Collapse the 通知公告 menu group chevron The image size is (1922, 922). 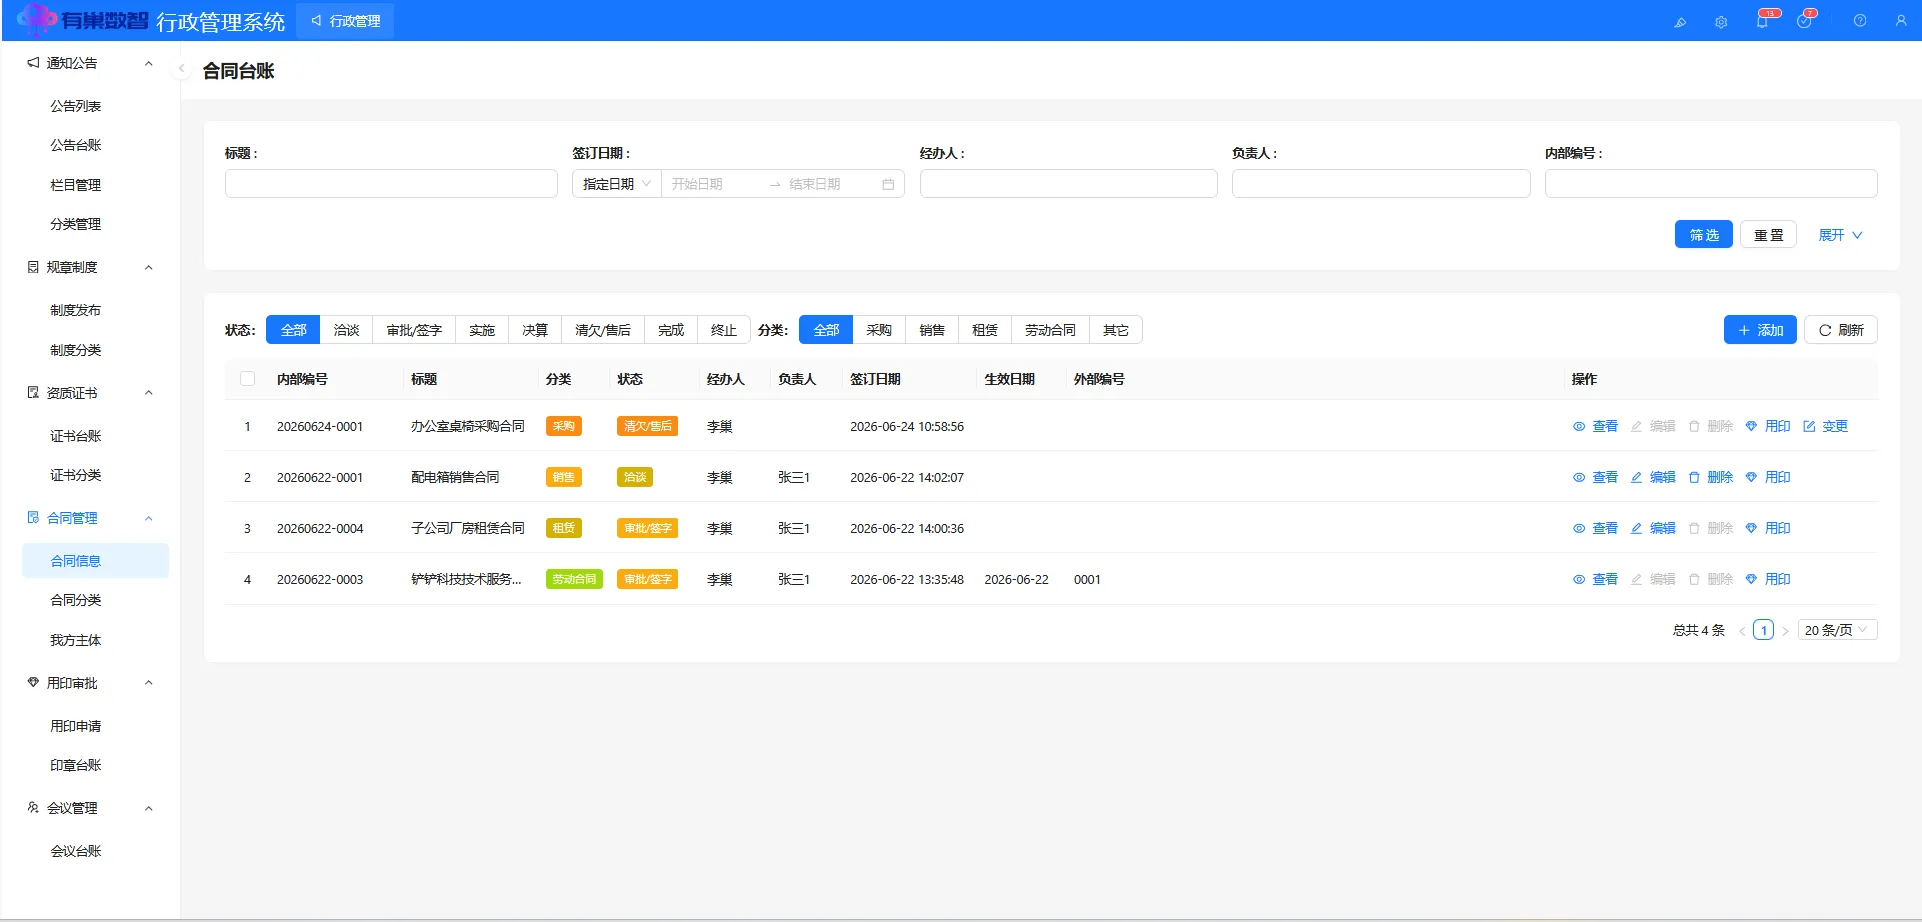click(149, 63)
